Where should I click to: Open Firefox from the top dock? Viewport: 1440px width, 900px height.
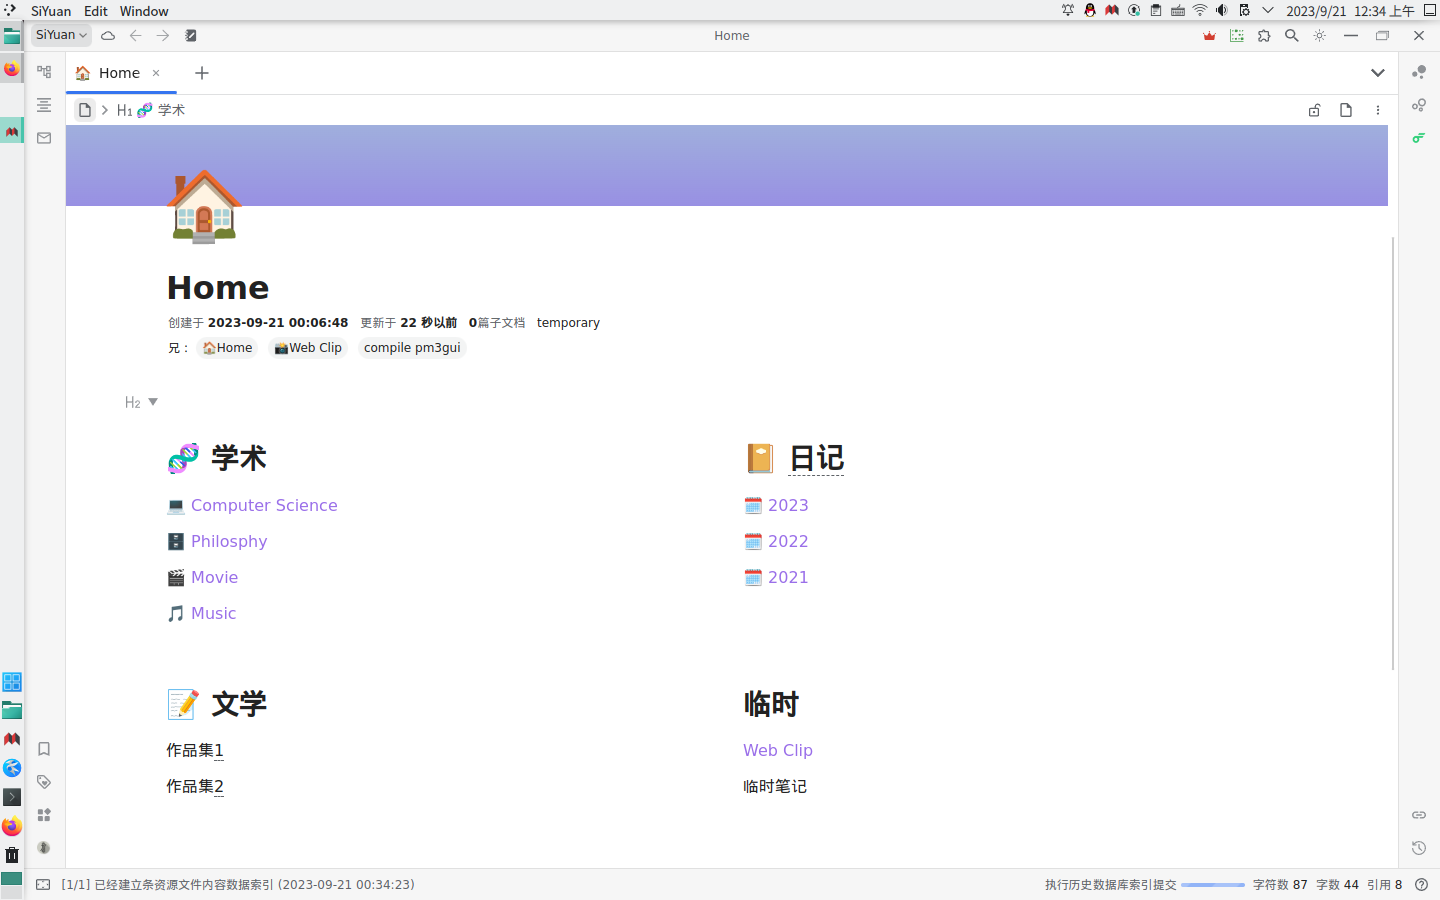tap(12, 69)
